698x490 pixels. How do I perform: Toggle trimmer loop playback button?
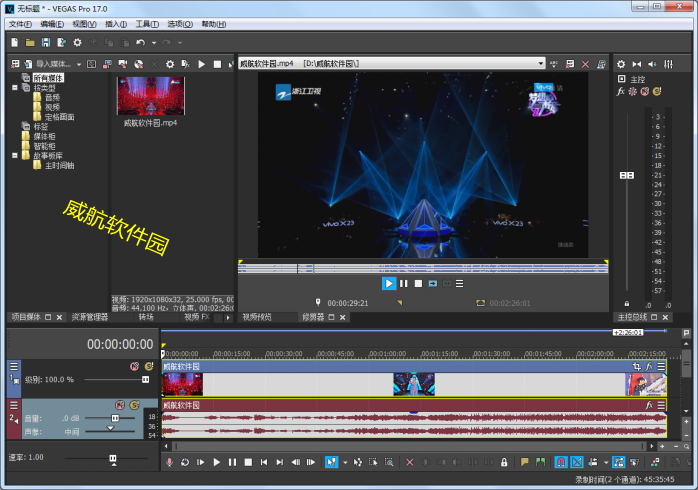[x=433, y=283]
